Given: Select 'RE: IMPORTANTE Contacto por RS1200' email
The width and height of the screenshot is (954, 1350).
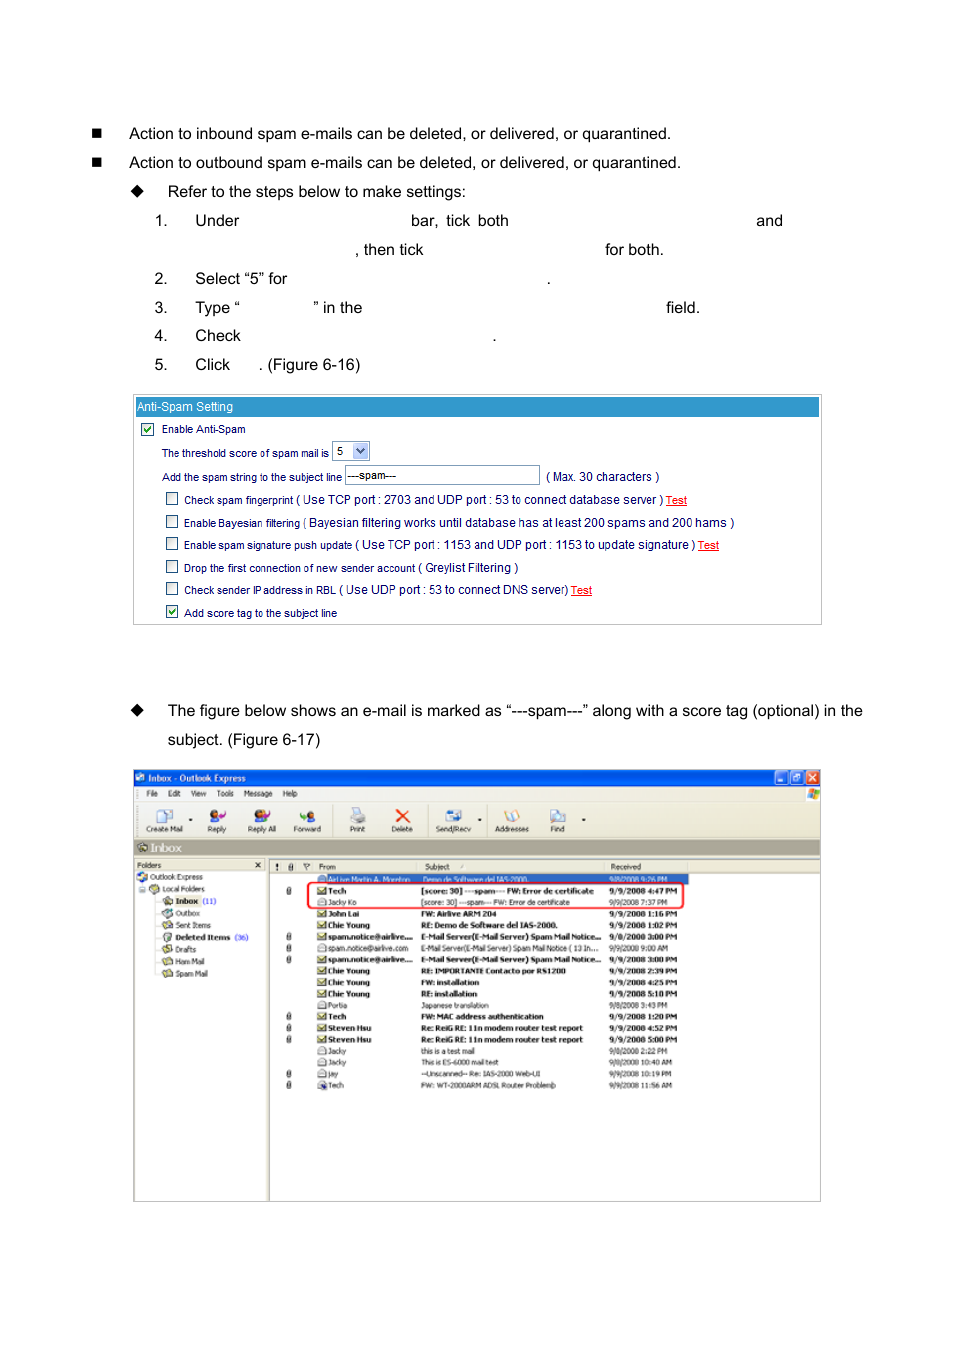Looking at the screenshot, I should coord(493,971).
